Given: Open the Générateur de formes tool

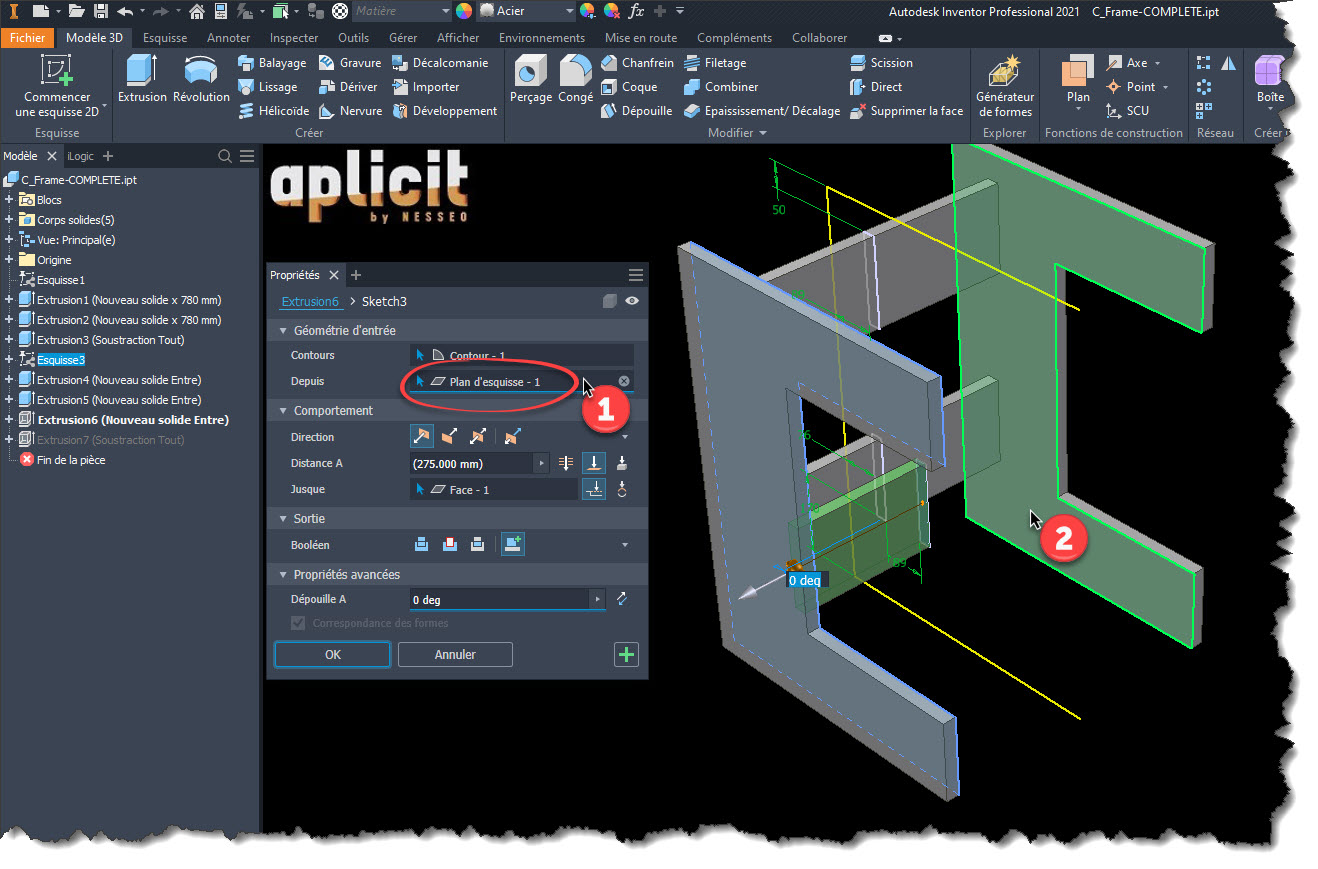Looking at the screenshot, I should pos(1004,87).
